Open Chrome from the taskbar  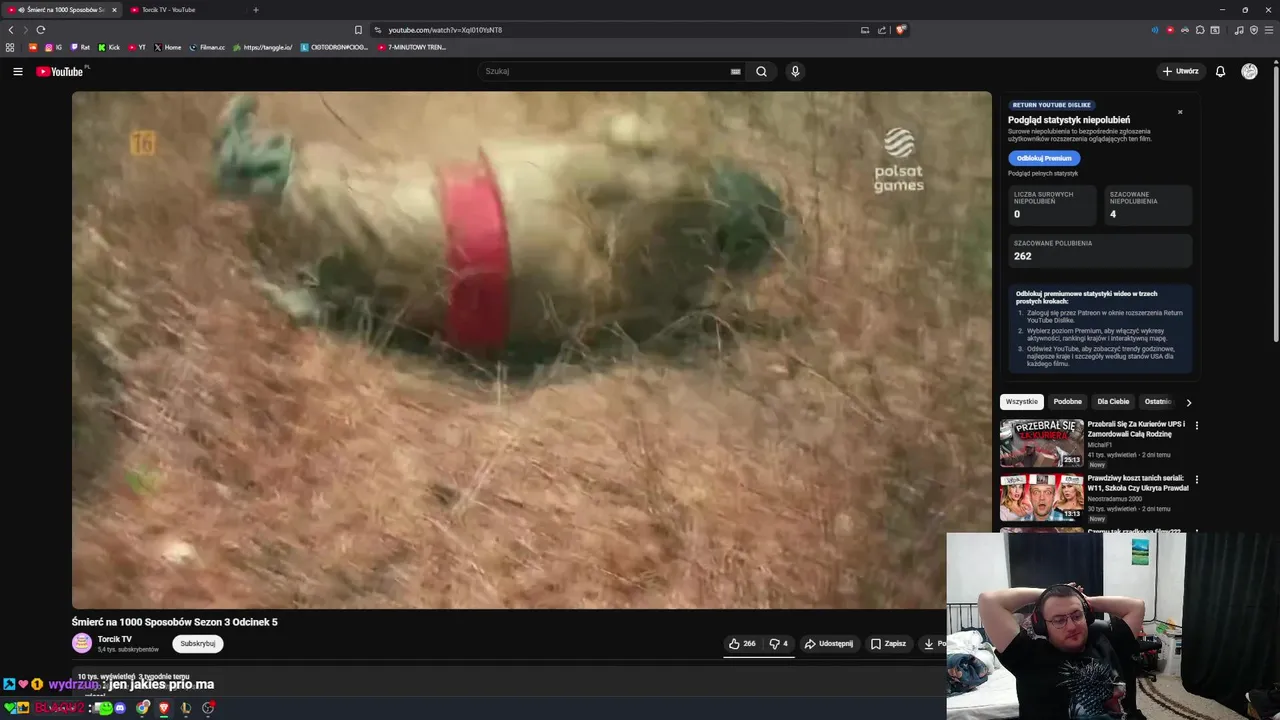point(143,708)
